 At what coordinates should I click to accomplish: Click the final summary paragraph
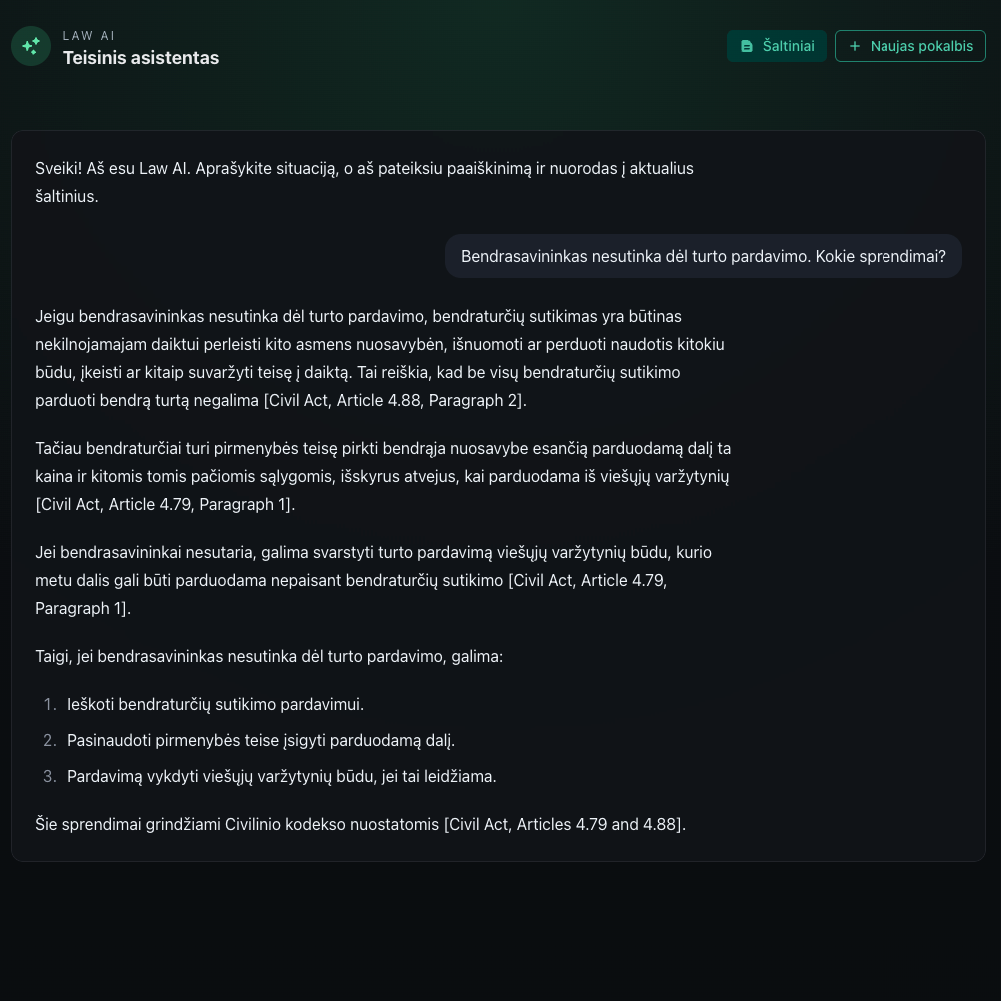point(360,824)
